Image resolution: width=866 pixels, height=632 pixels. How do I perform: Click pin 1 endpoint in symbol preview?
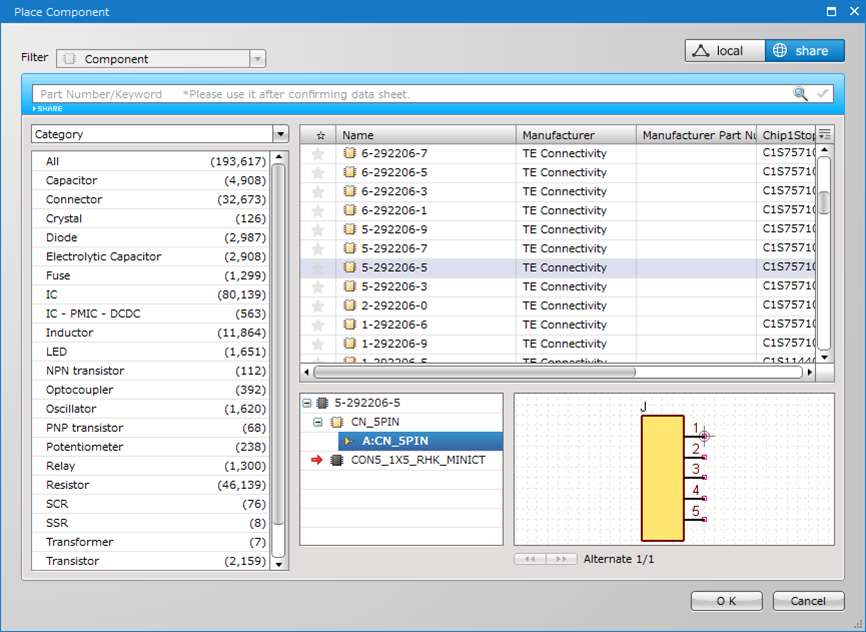(705, 436)
